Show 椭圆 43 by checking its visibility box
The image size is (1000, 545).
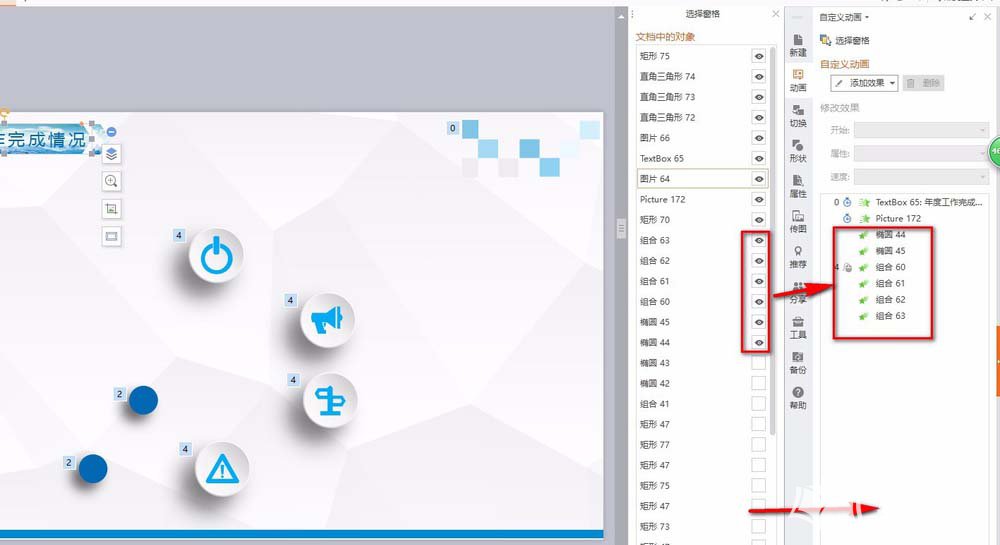759,363
